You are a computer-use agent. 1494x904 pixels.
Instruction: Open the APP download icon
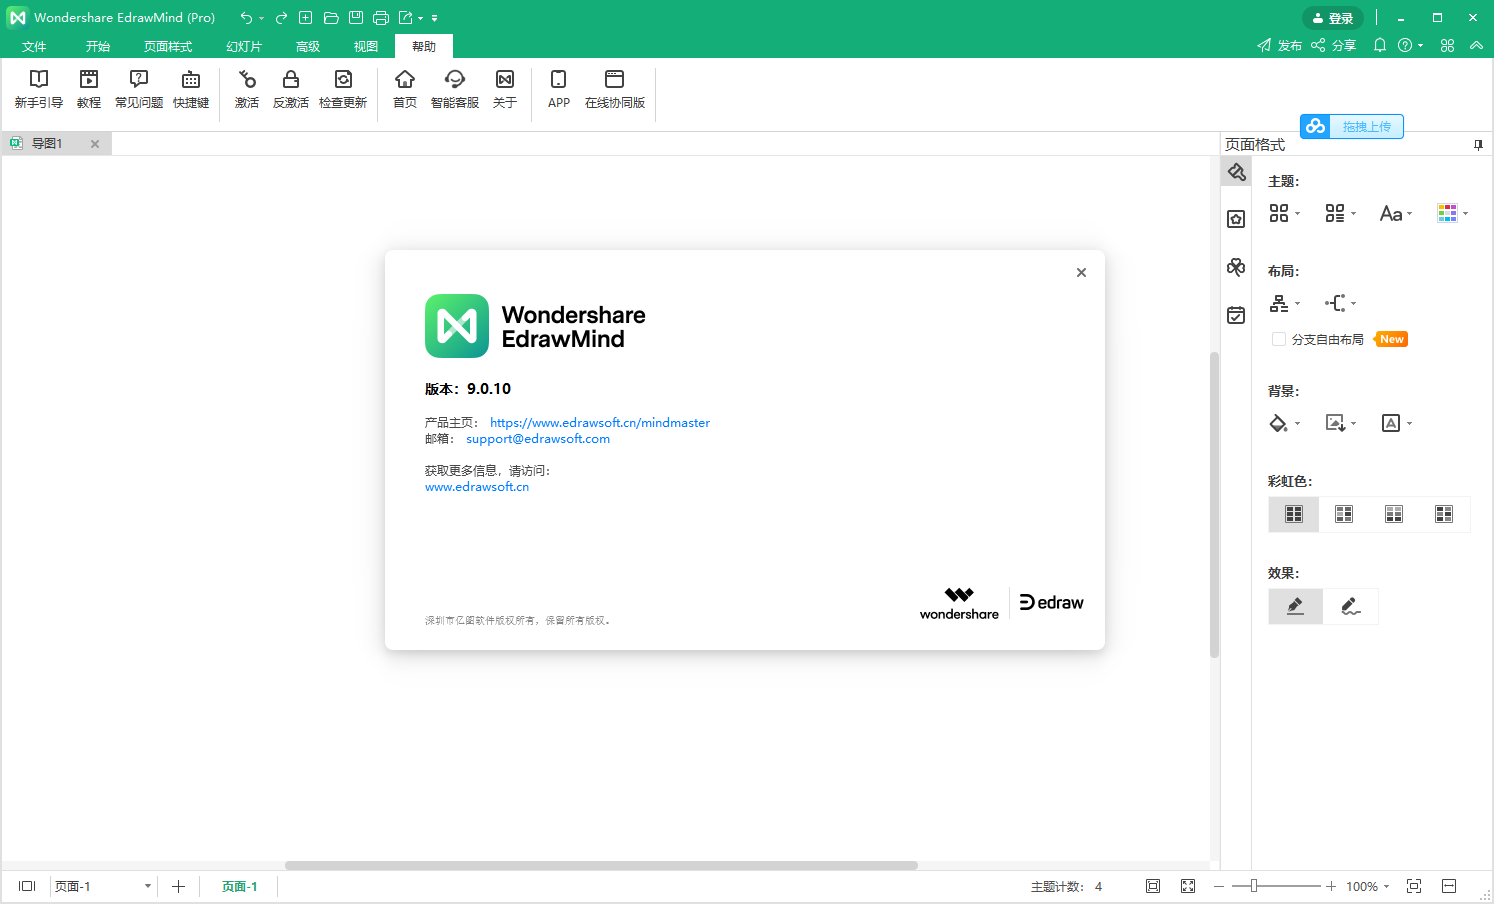coord(559,89)
